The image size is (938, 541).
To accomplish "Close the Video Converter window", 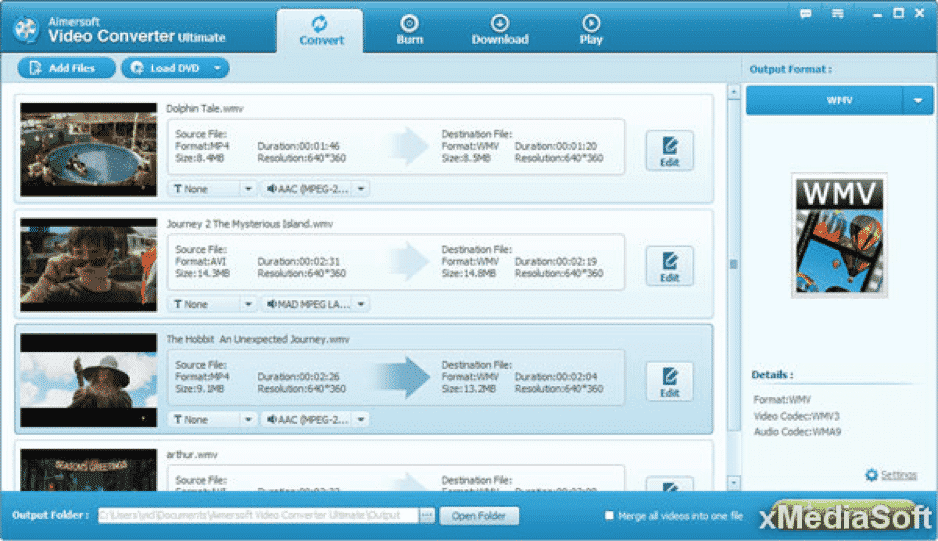I will tap(920, 14).
